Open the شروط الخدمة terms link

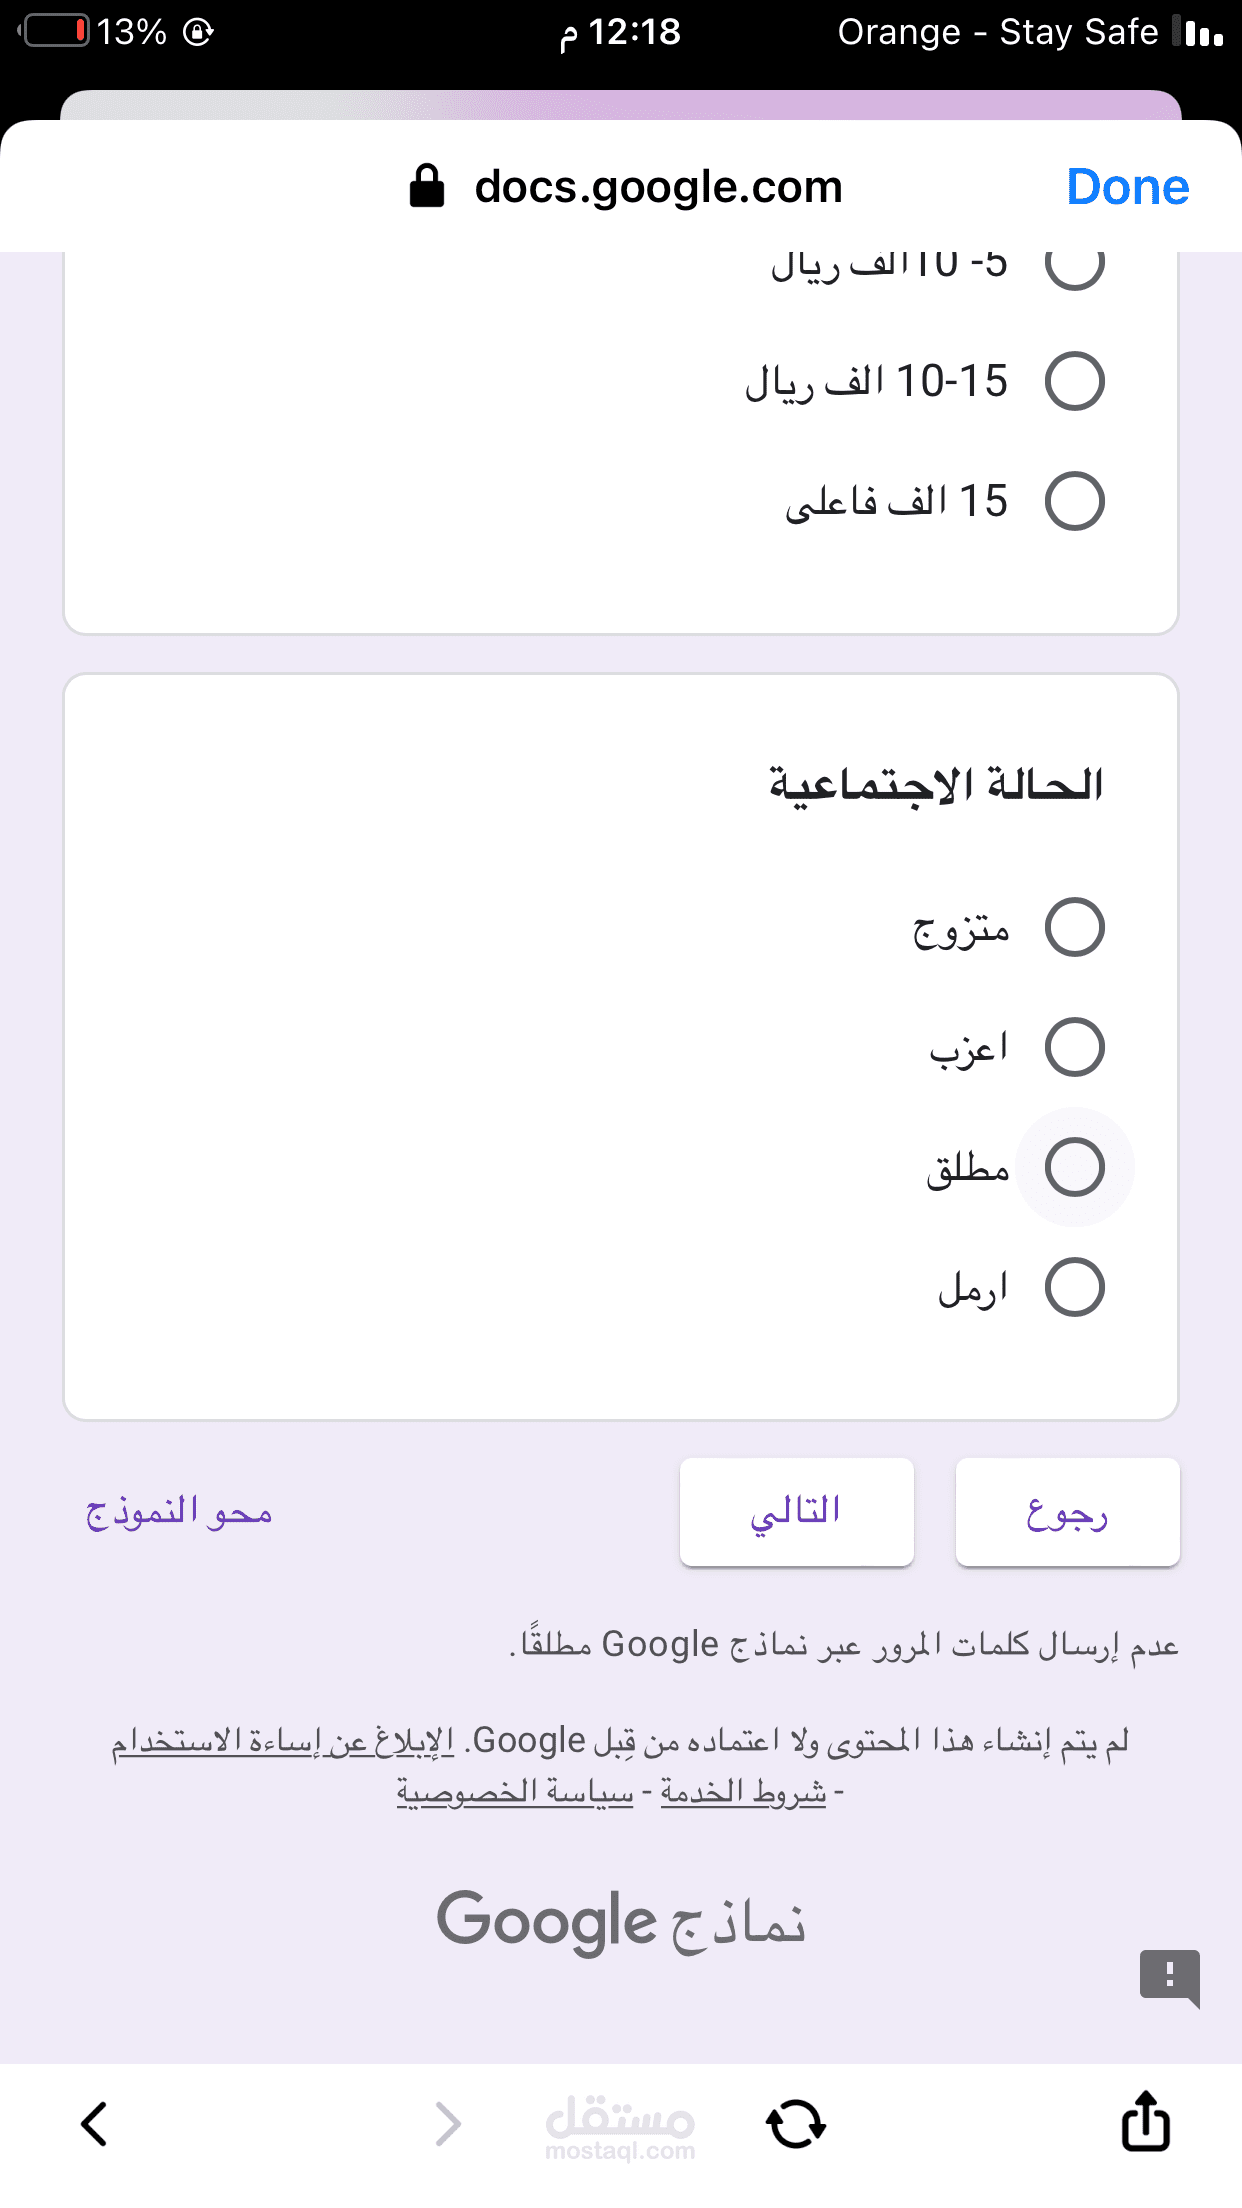(x=743, y=1791)
